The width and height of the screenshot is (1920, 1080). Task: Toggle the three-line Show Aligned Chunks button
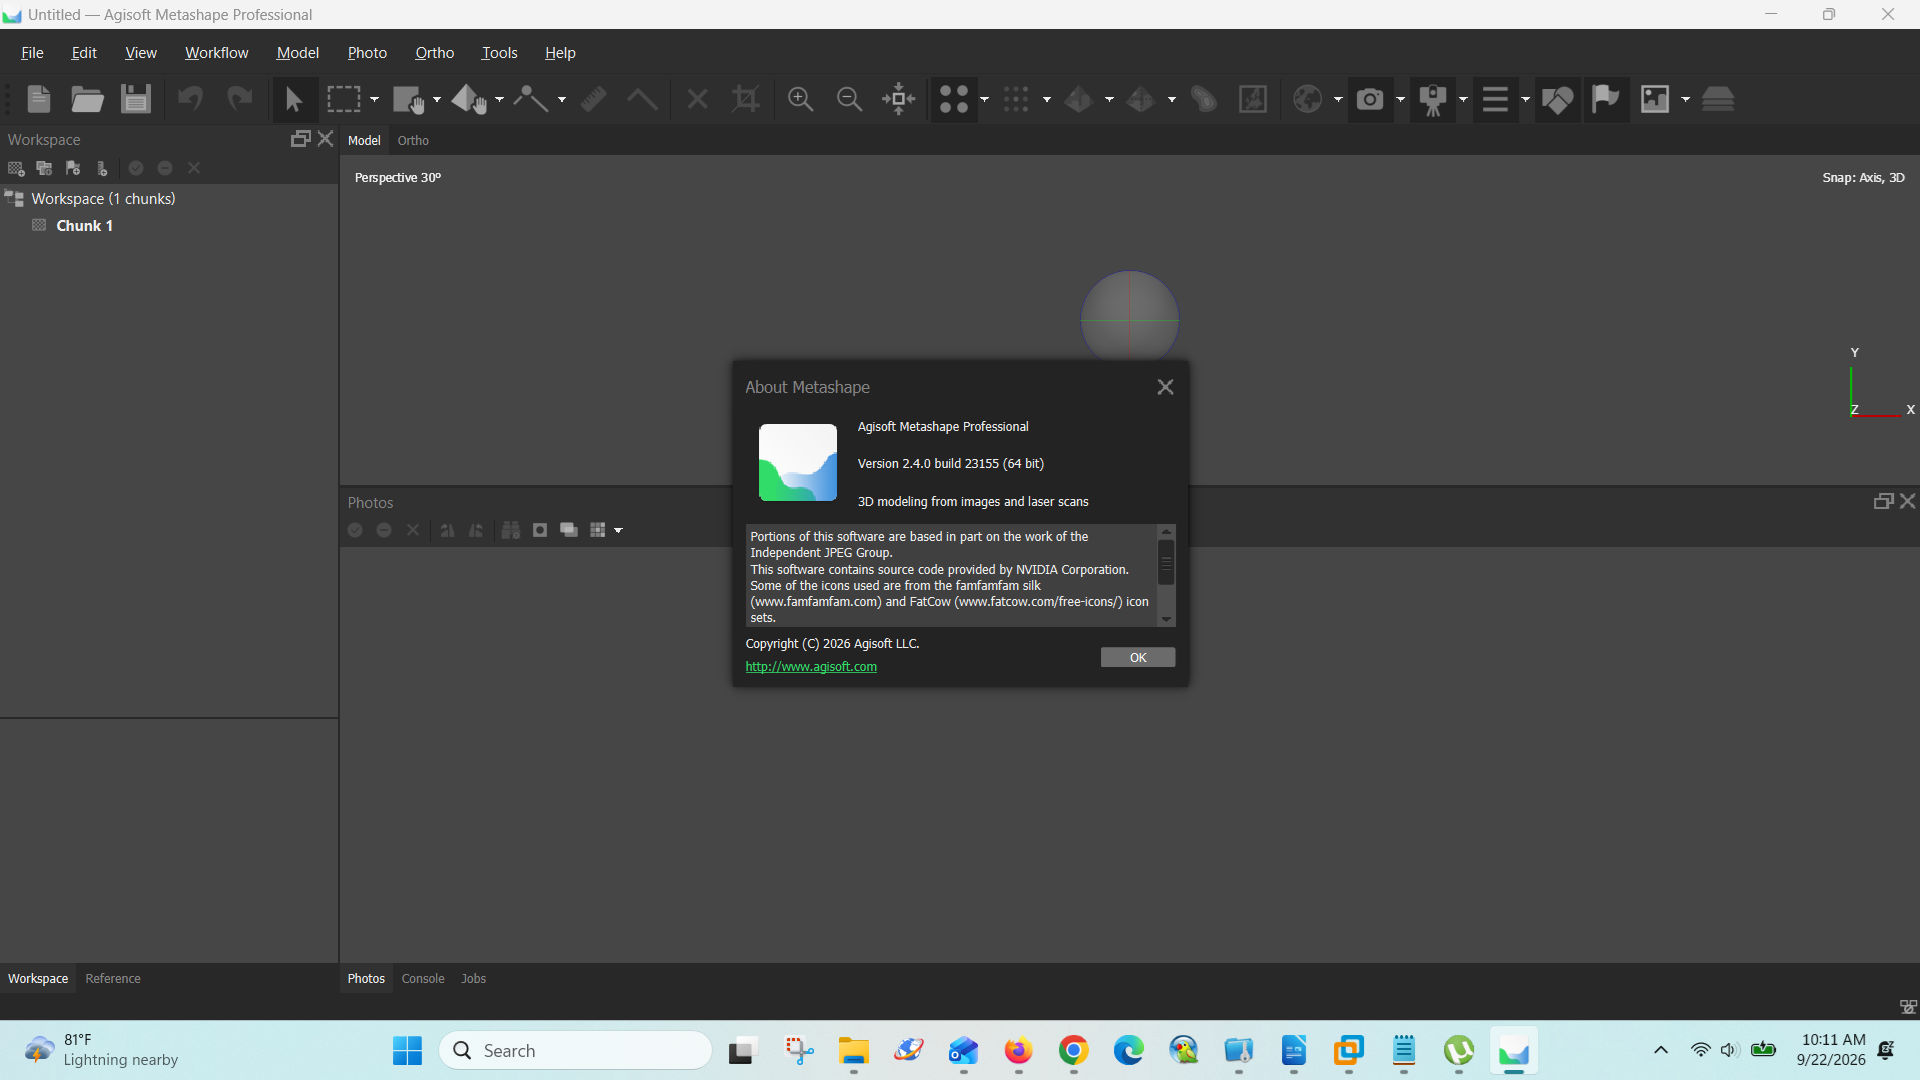click(x=1495, y=99)
